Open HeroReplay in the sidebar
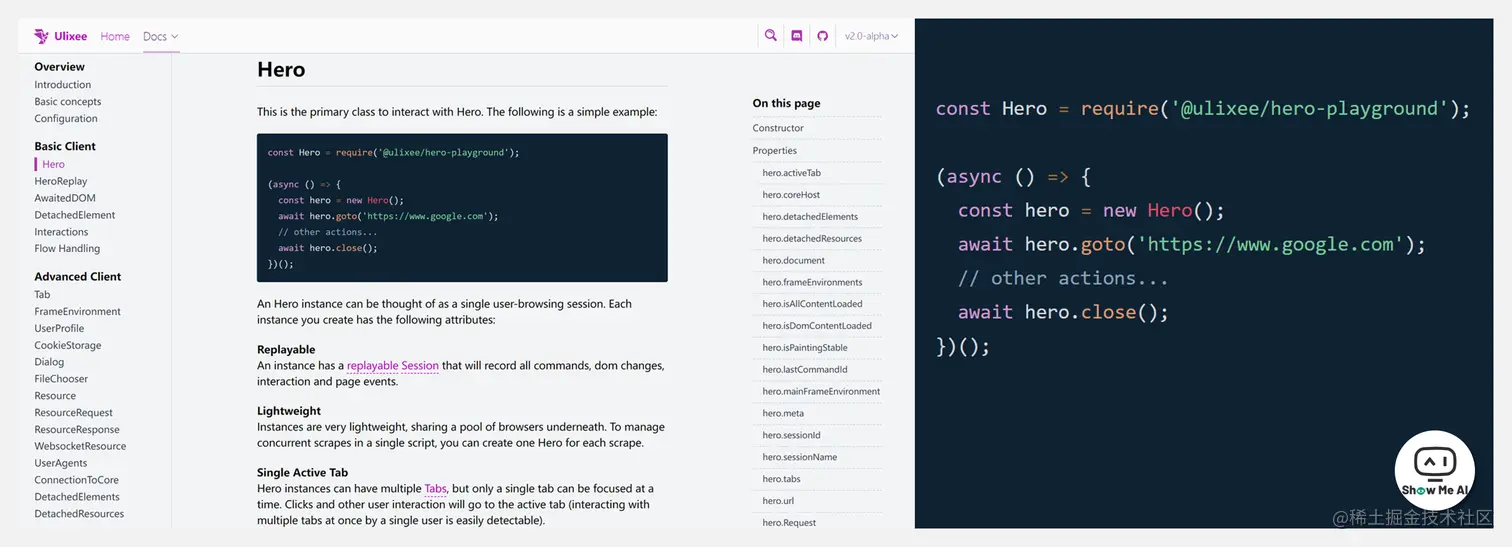1512x547 pixels. click(x=61, y=181)
